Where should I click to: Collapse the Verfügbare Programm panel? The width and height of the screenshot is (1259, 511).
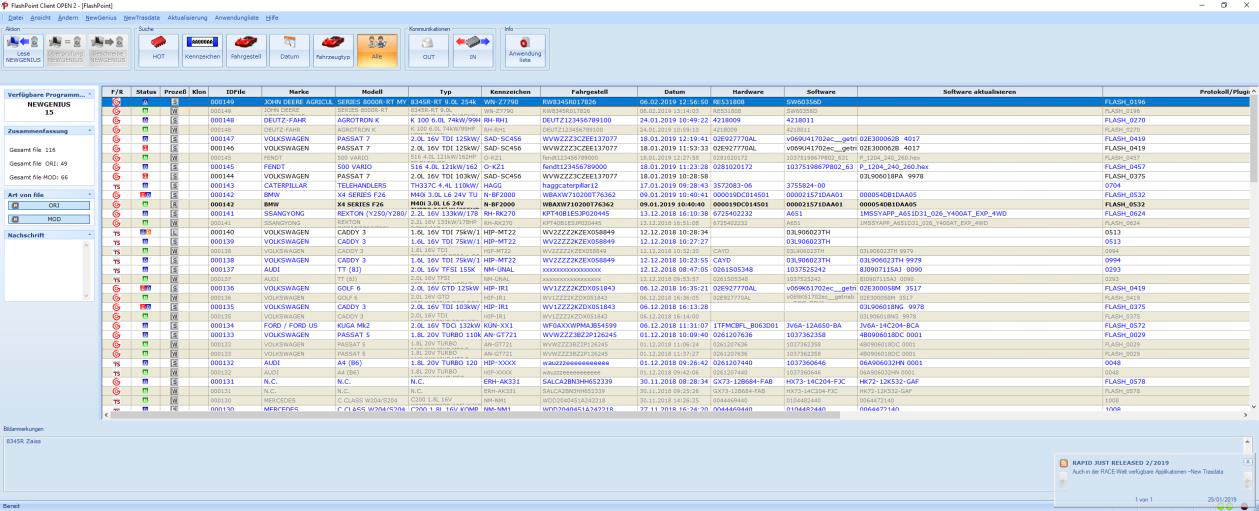pos(91,93)
